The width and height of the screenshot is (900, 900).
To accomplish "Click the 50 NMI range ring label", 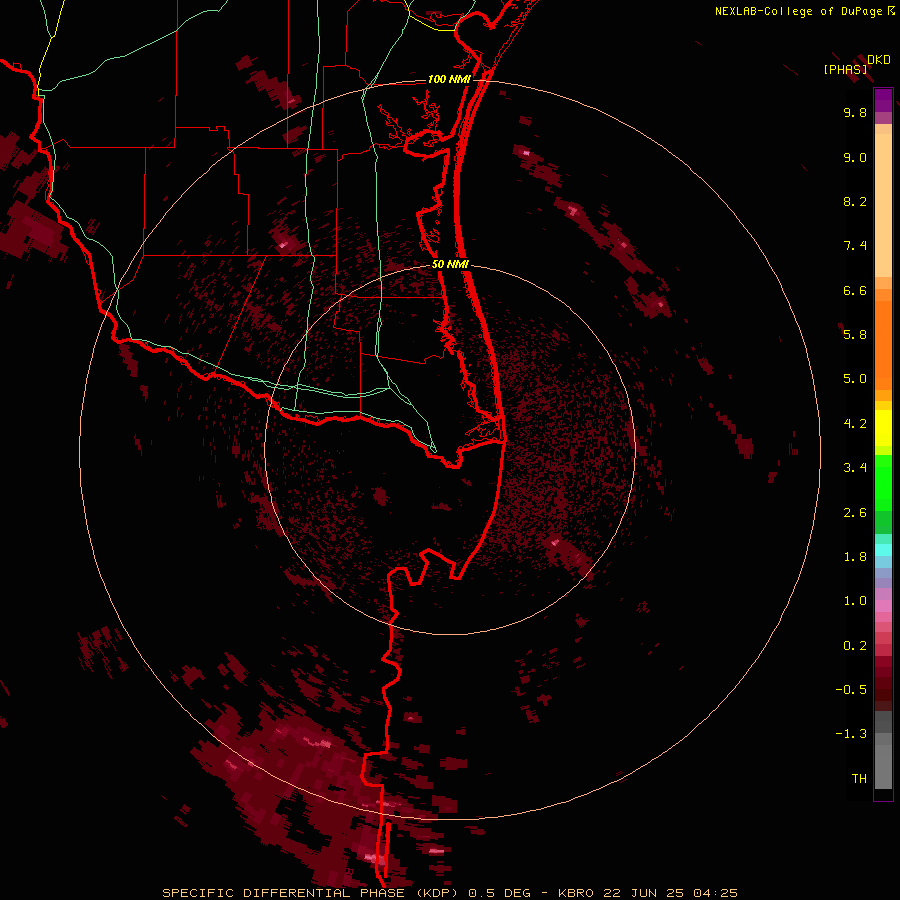I will [450, 265].
